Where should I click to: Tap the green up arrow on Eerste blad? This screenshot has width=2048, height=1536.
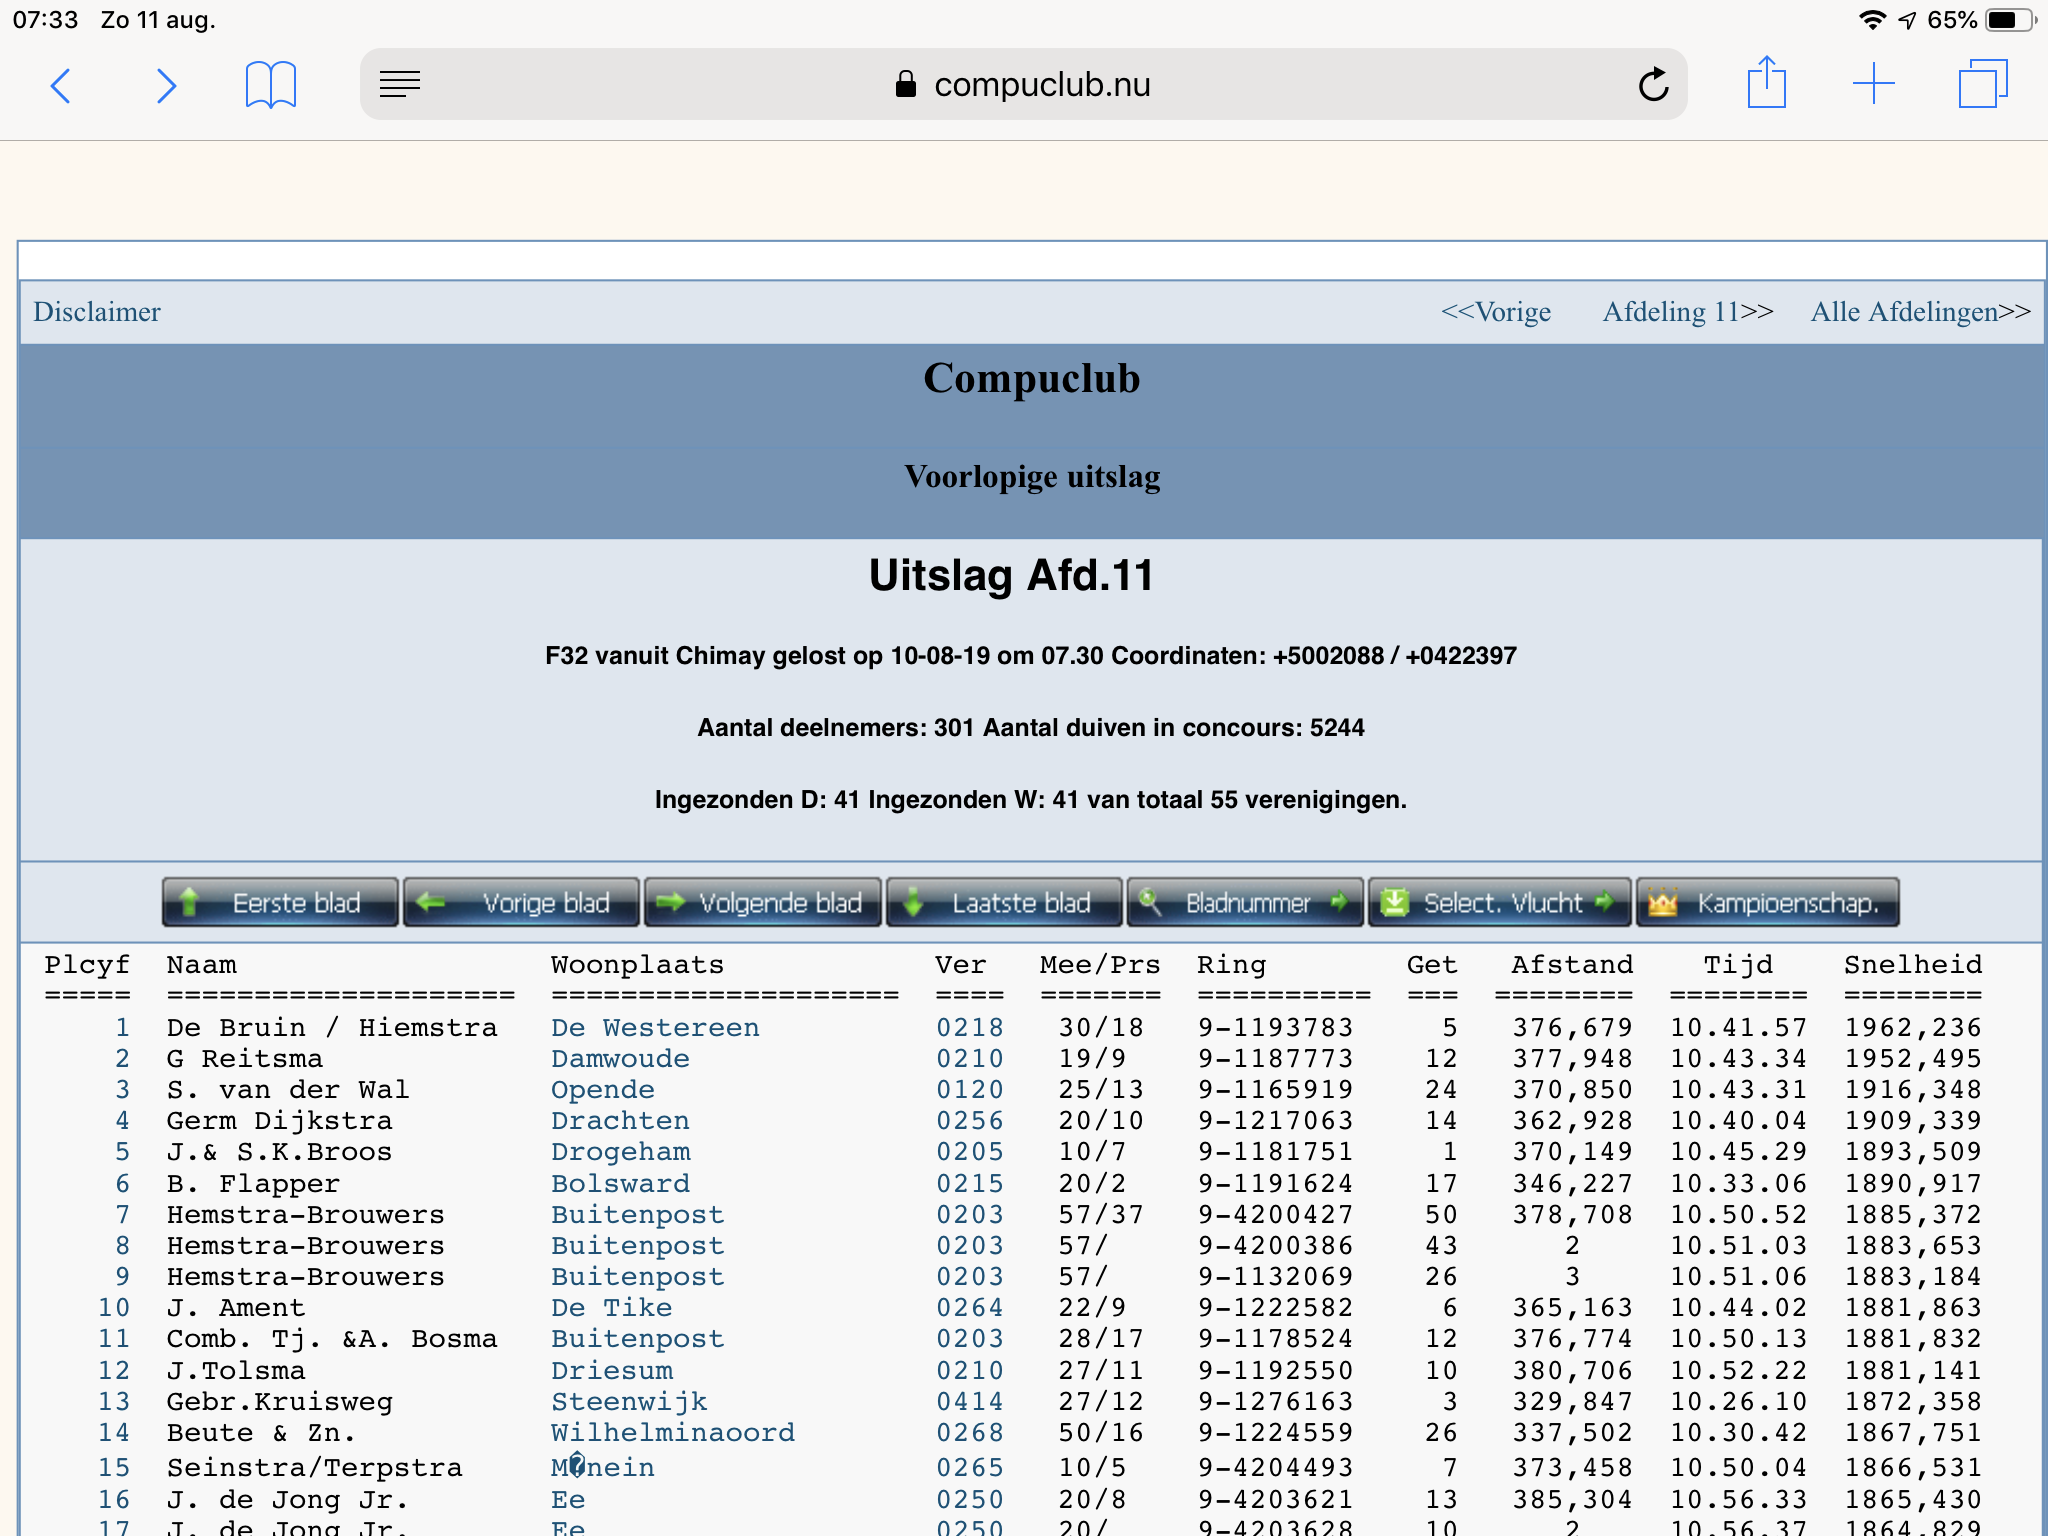click(x=189, y=902)
